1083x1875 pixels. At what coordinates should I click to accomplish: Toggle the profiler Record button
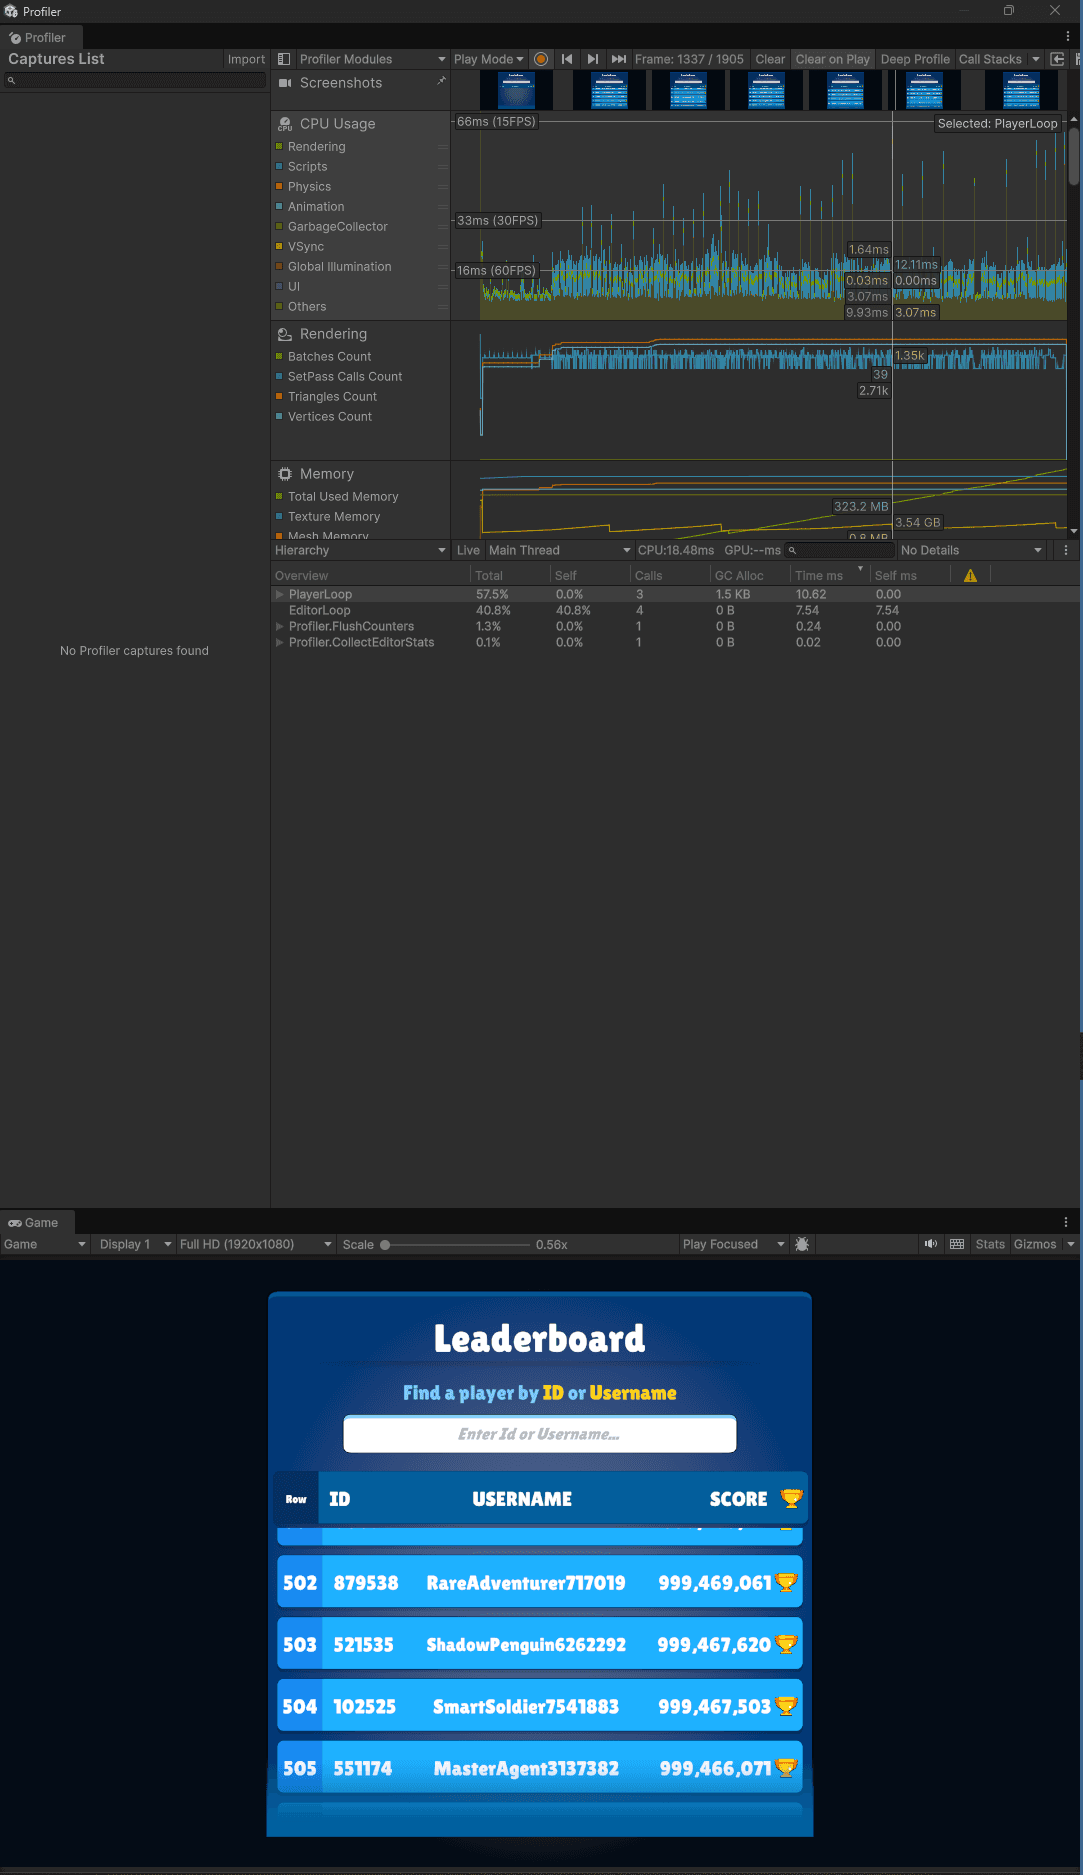pos(541,59)
